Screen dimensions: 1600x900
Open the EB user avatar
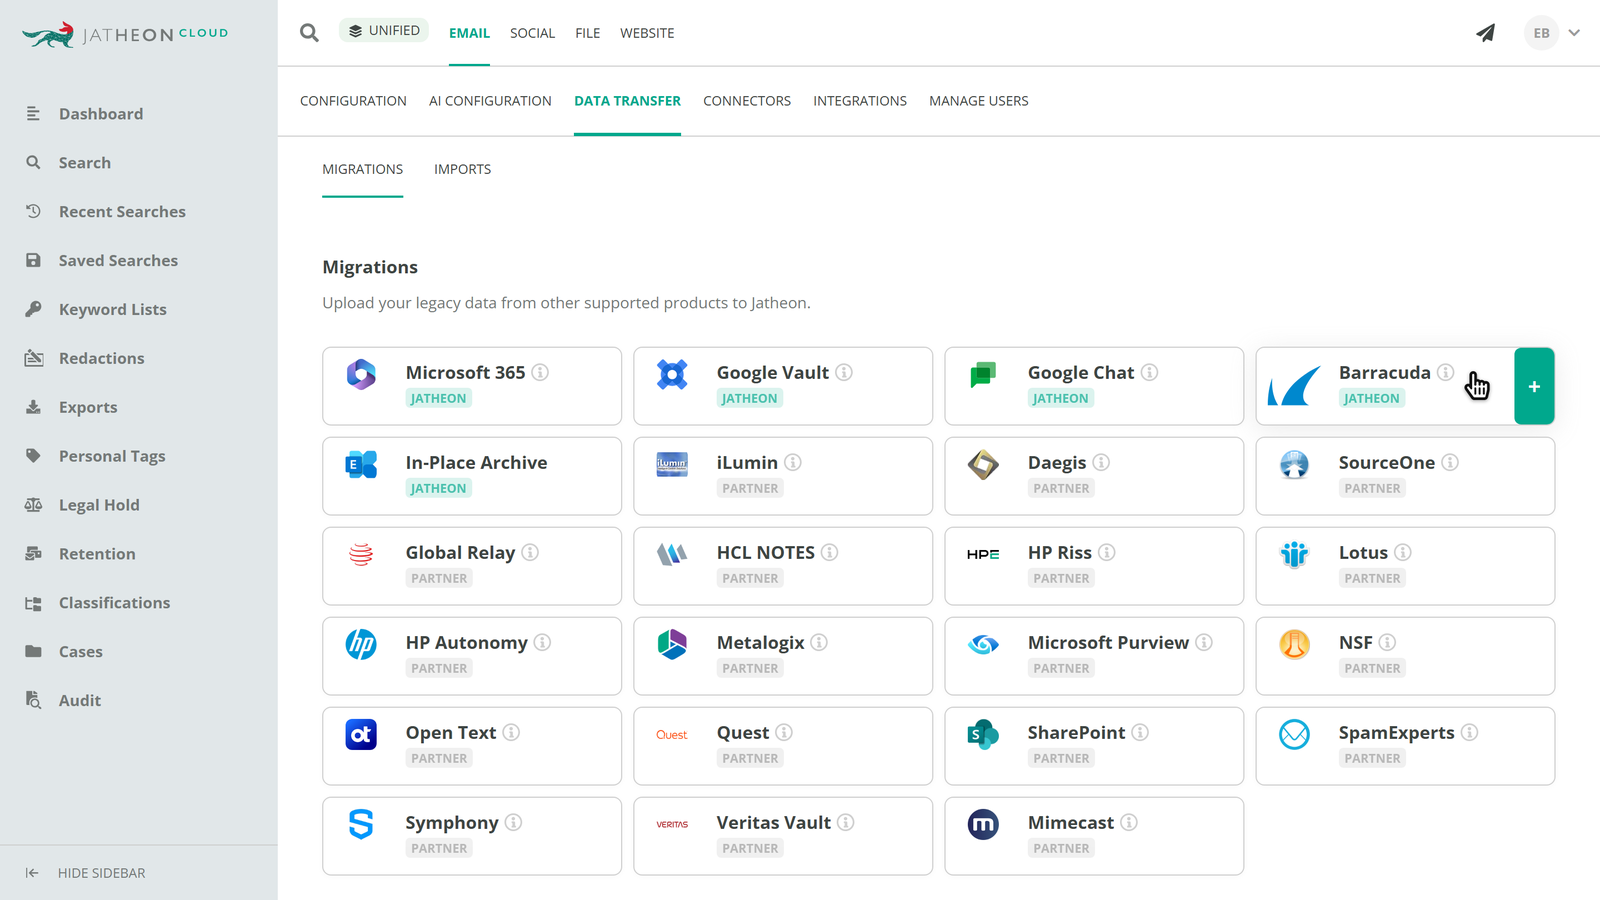click(1541, 33)
